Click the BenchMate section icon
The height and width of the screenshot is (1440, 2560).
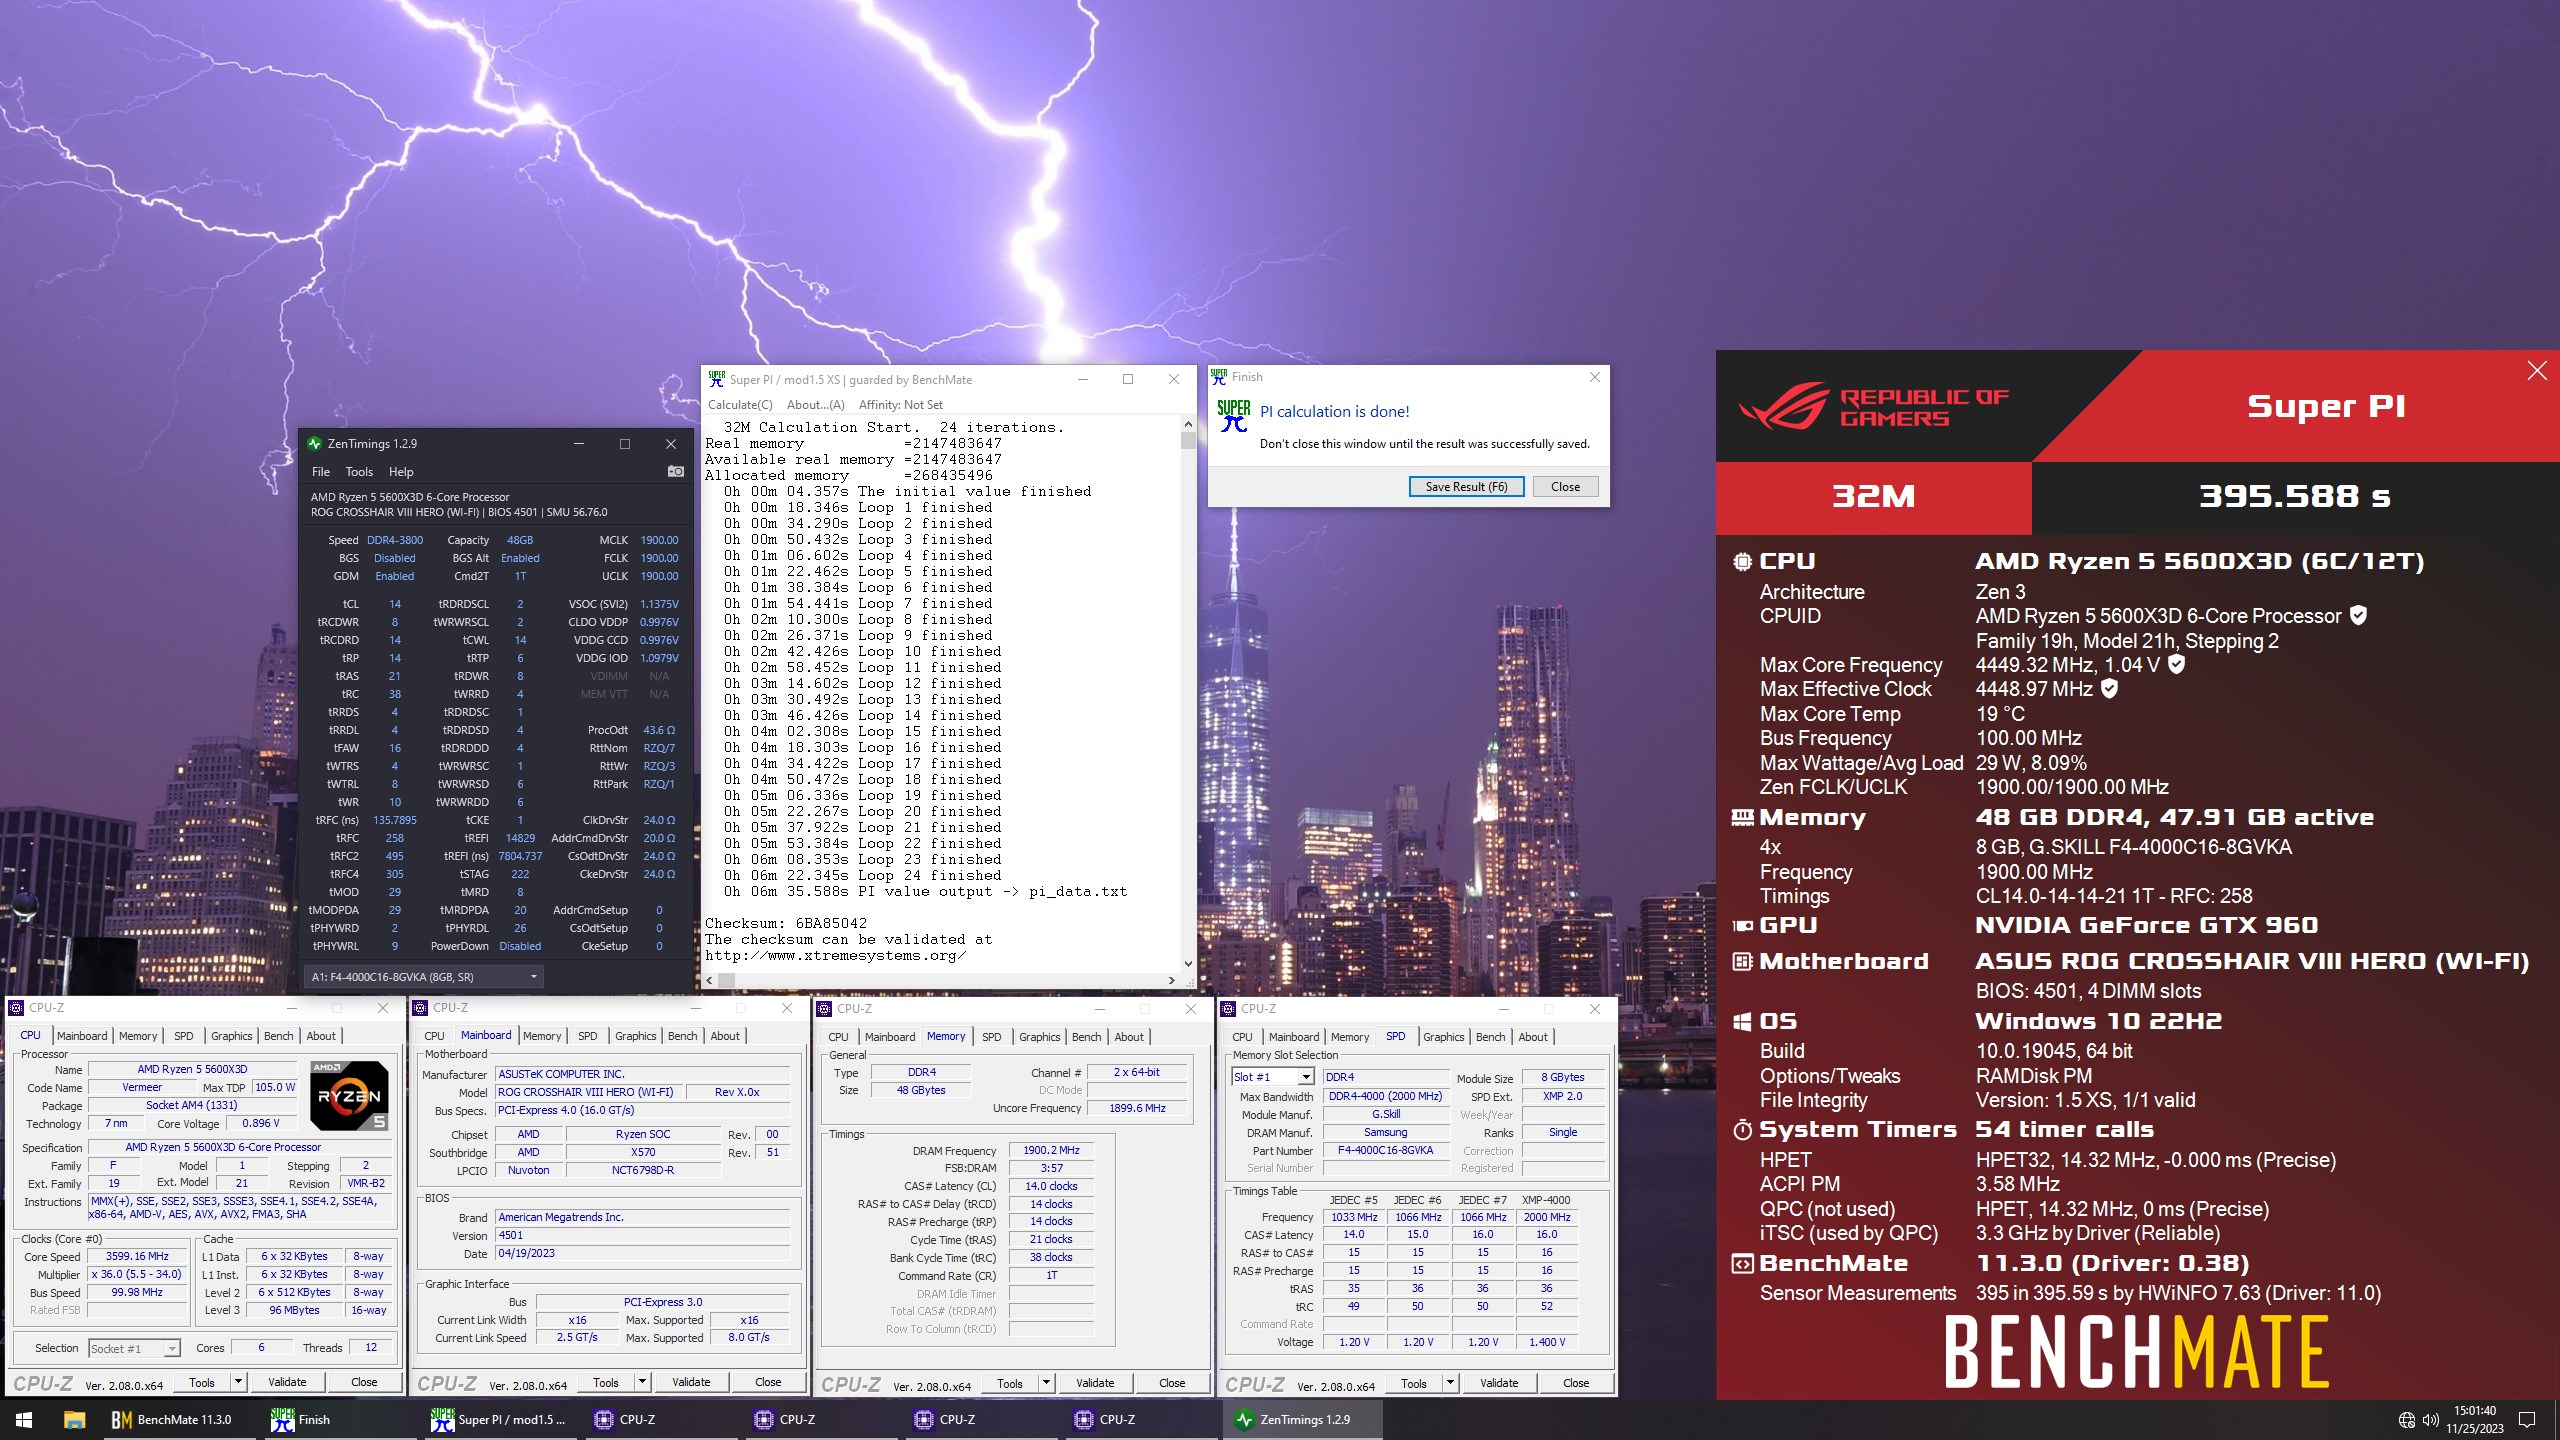[x=1742, y=1264]
